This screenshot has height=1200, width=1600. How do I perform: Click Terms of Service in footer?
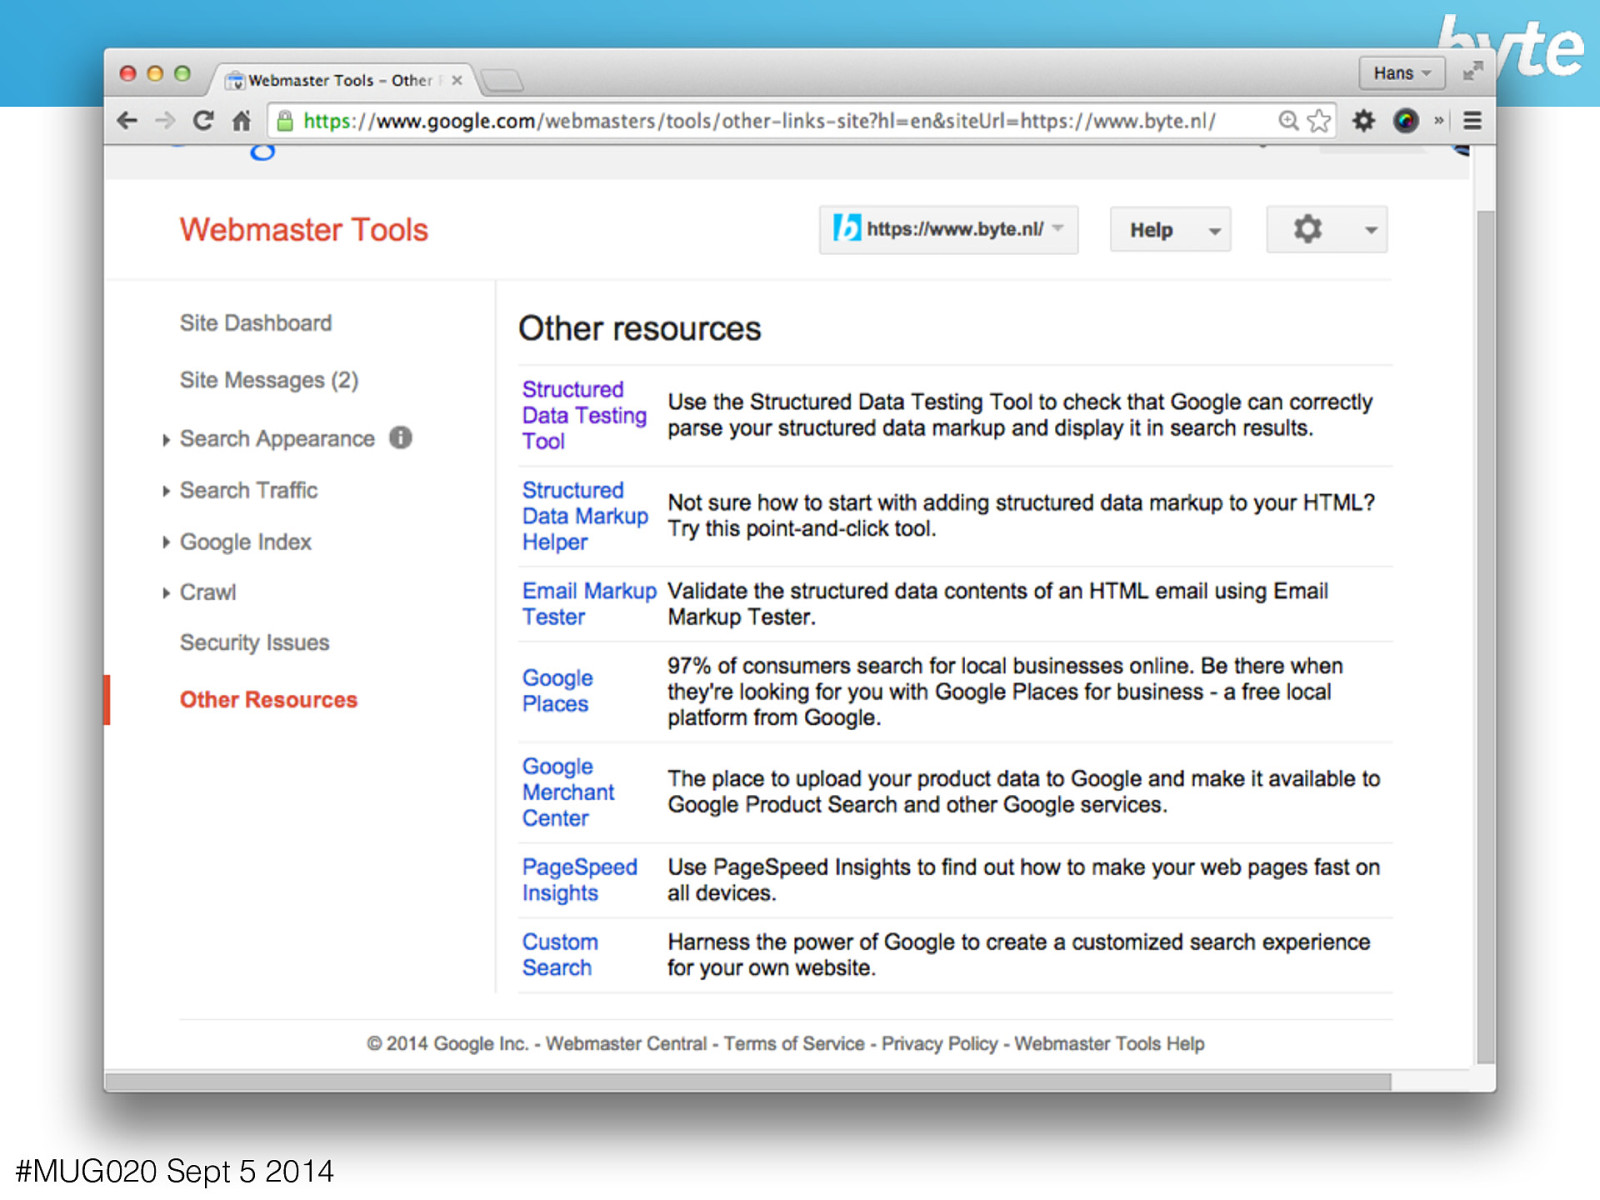794,1043
